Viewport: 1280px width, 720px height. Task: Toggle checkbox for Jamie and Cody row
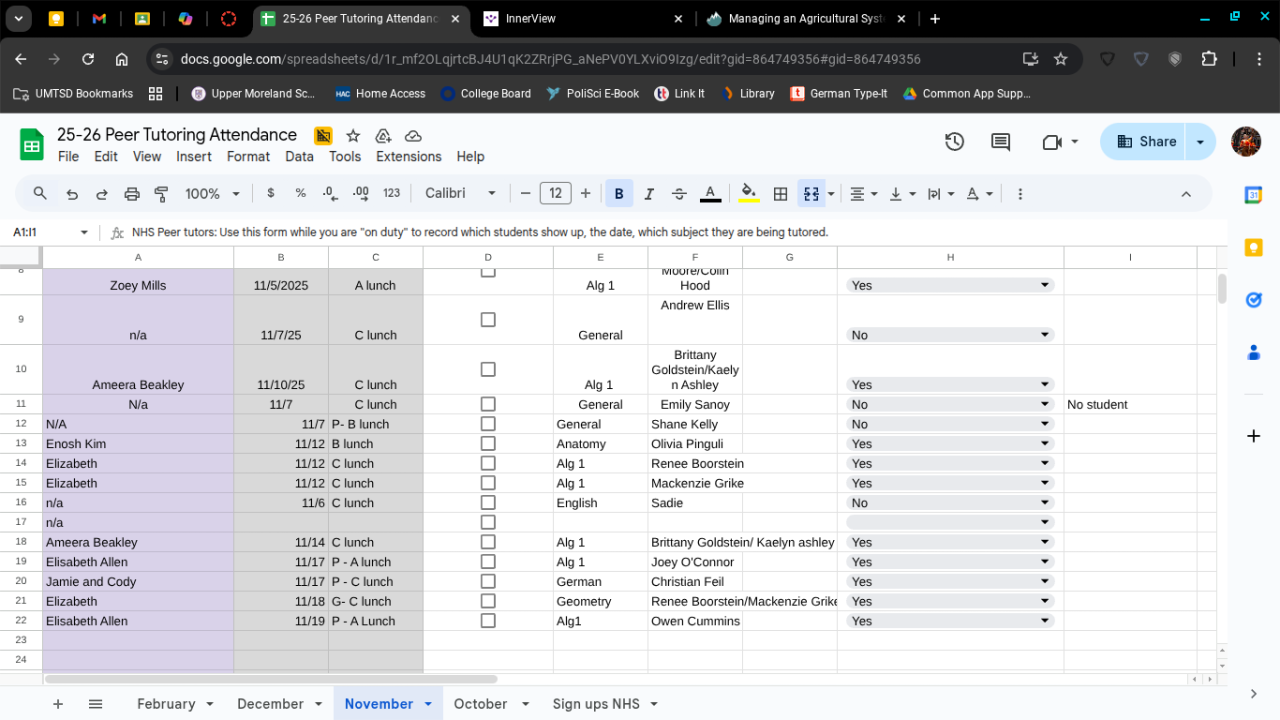tap(488, 582)
